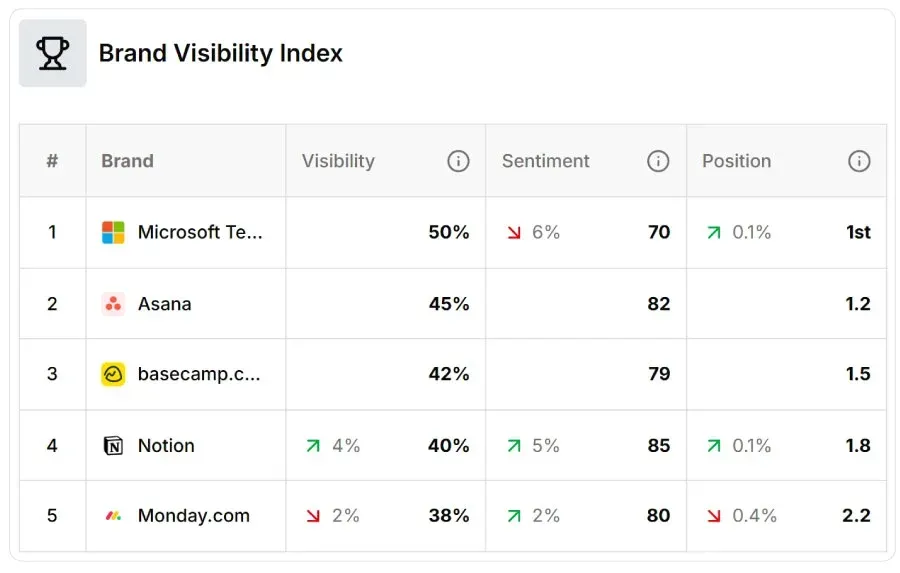
Task: Open the Notion brand name
Action: [166, 446]
